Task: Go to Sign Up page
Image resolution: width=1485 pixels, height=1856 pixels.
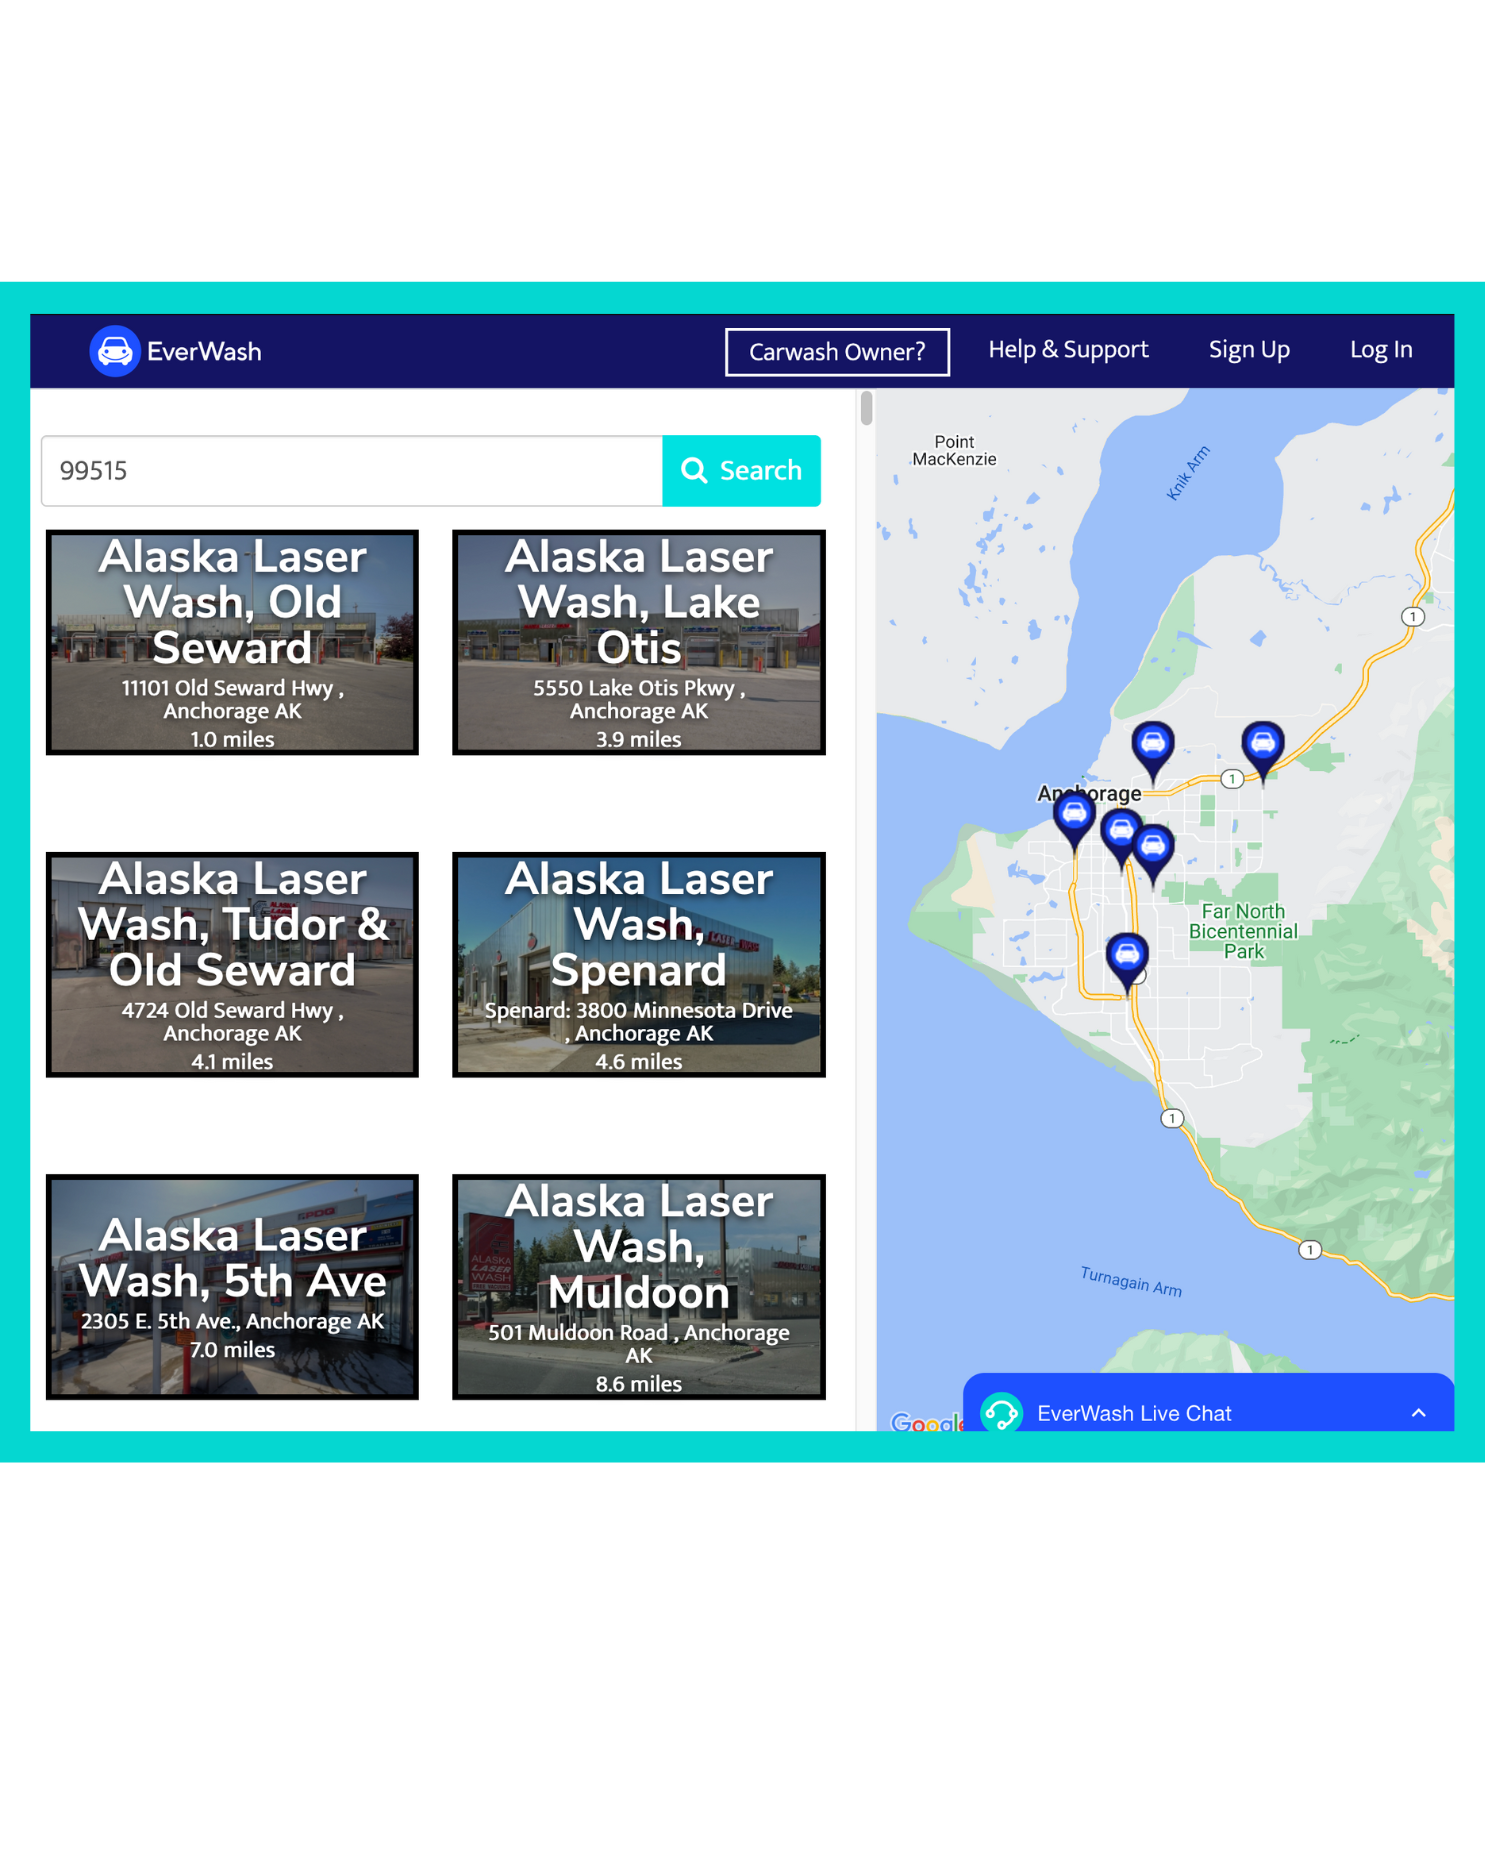Action: 1249,350
